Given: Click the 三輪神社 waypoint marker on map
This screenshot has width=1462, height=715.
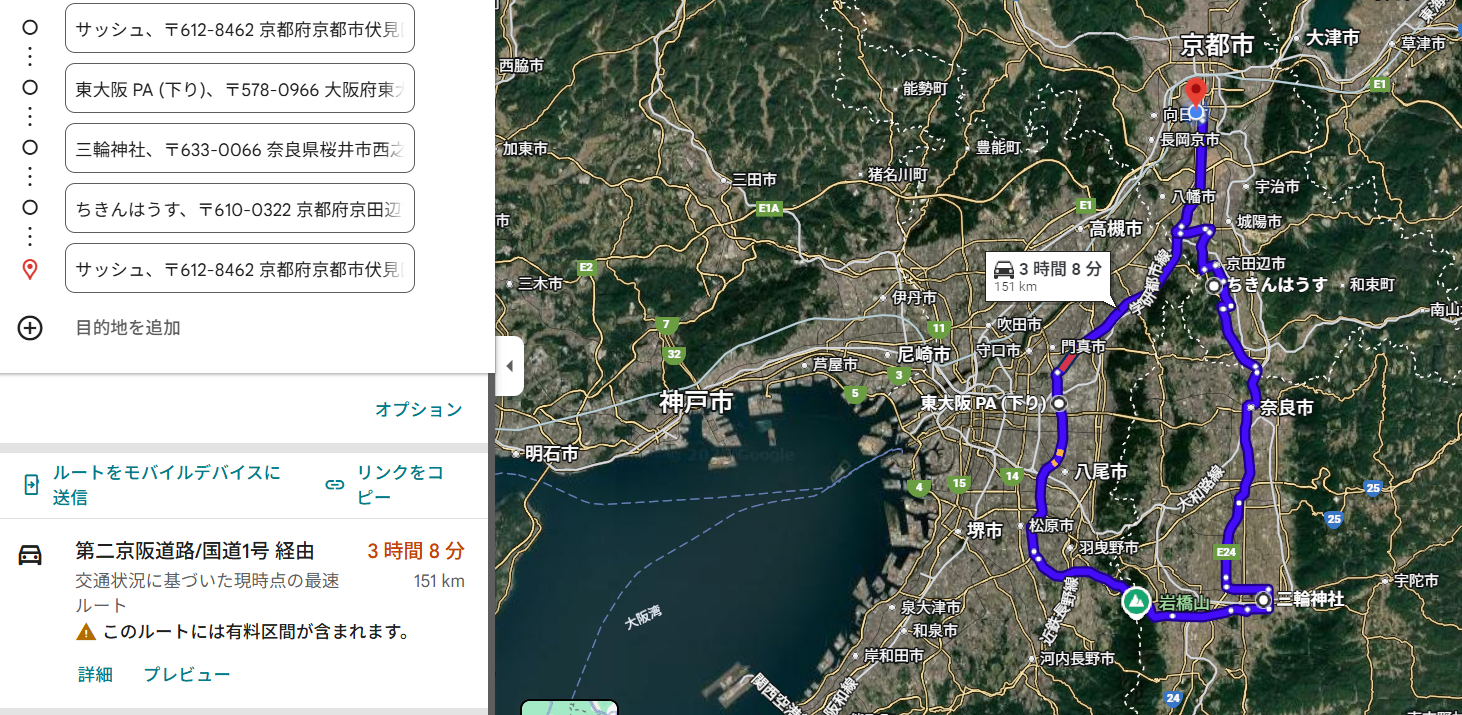Looking at the screenshot, I should pos(1264,600).
